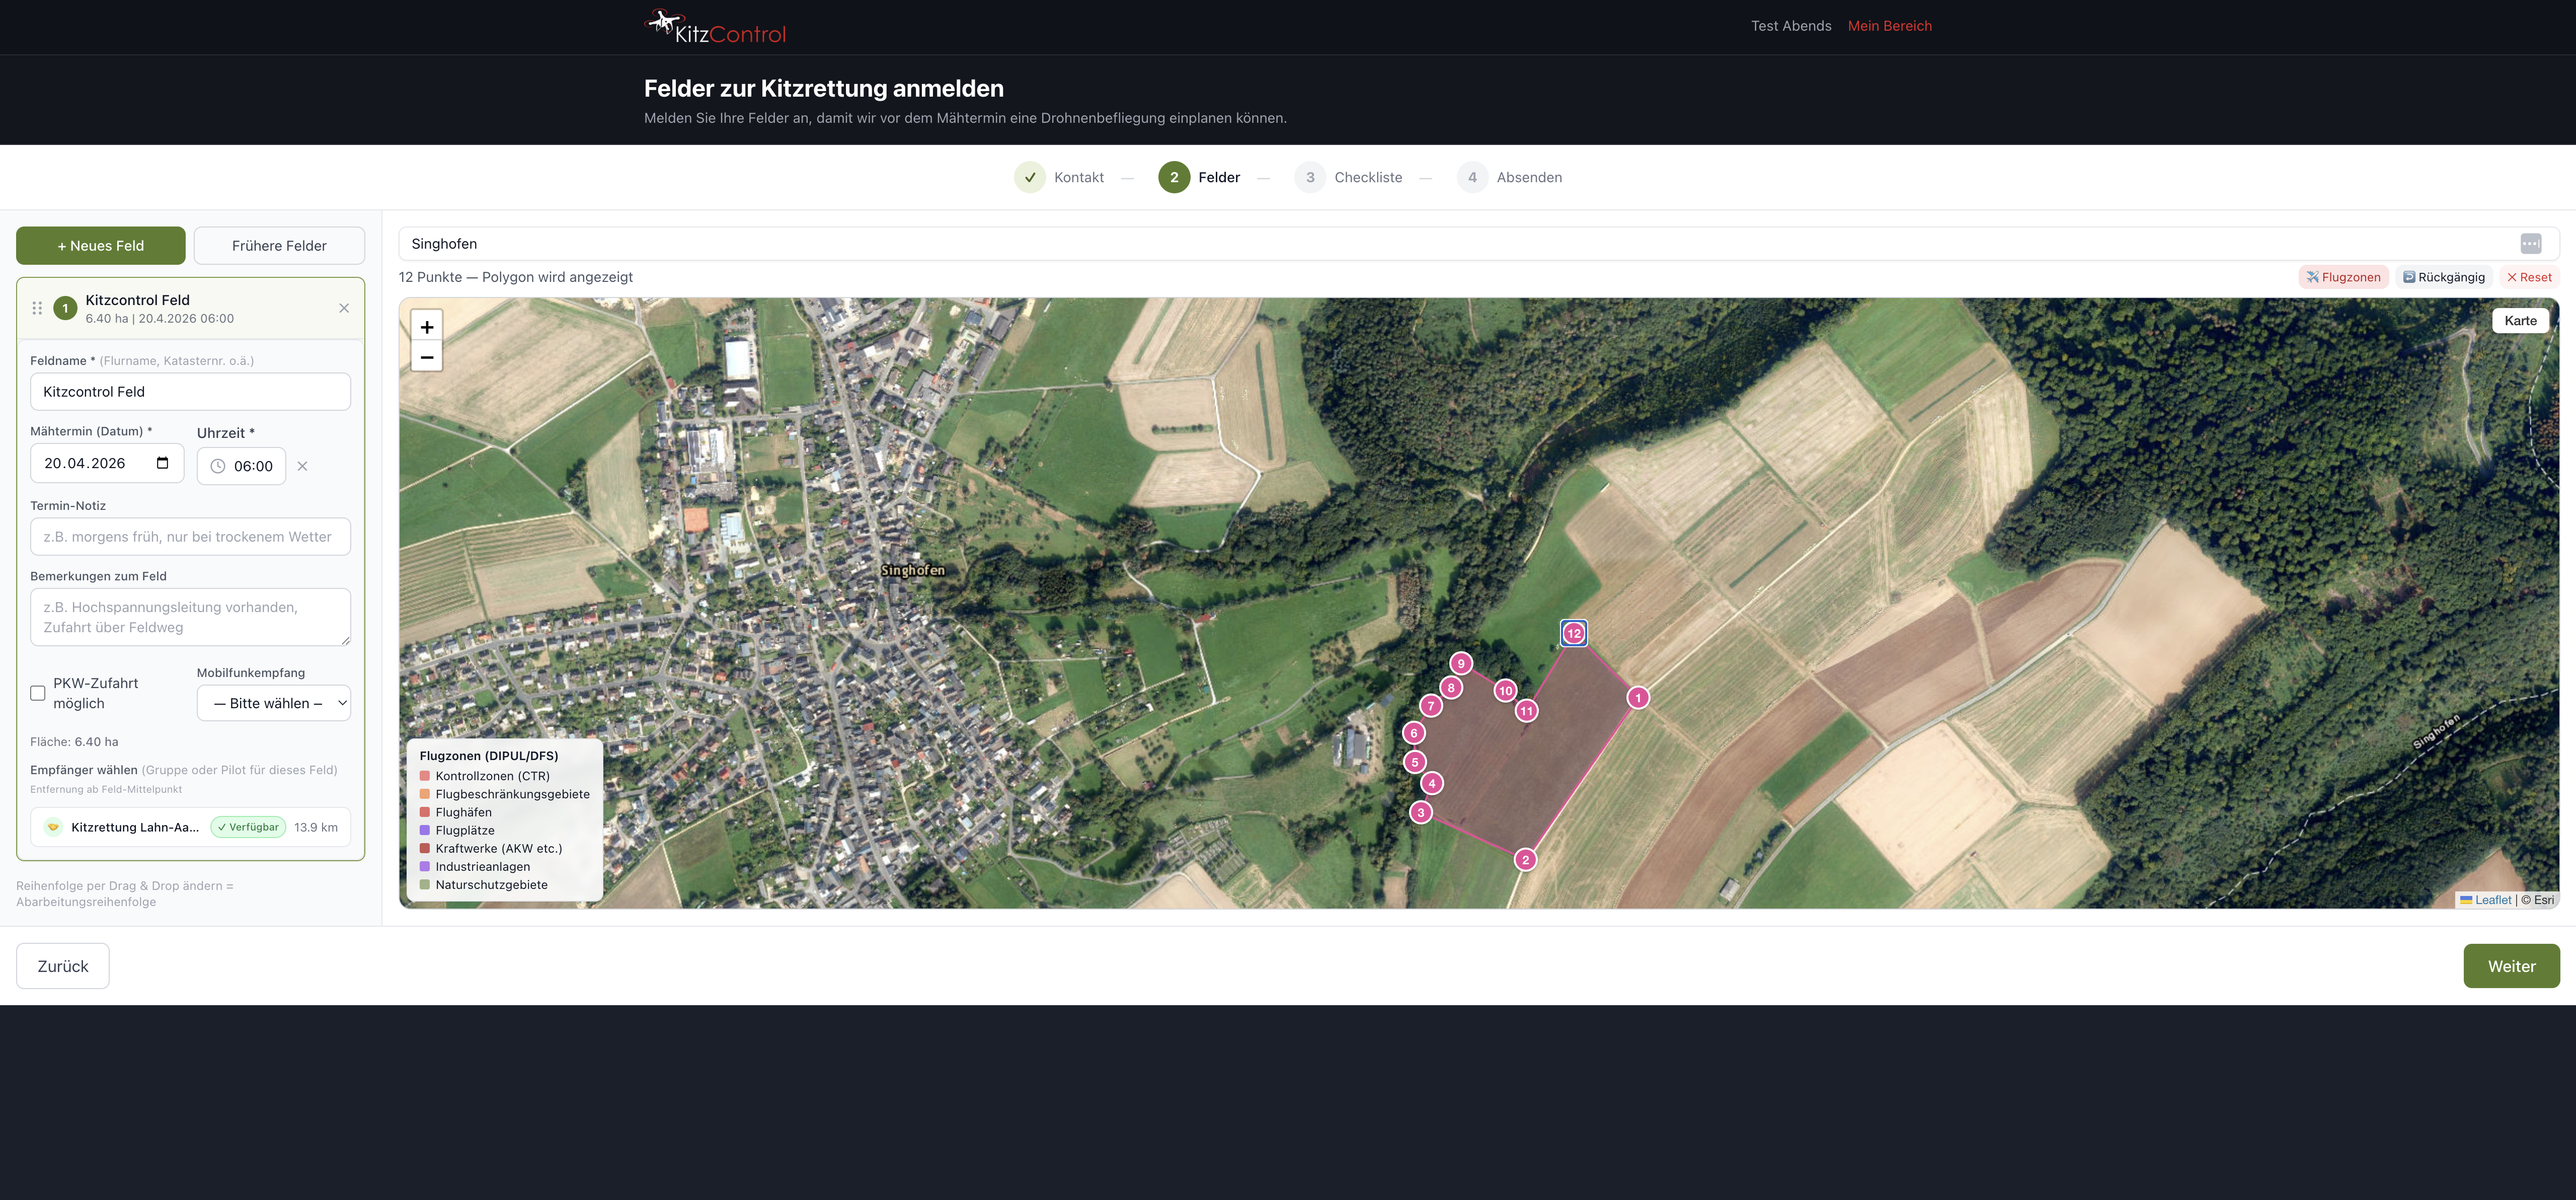Grab the drag handle of field card
2576x1200 pixels.
coord(37,308)
